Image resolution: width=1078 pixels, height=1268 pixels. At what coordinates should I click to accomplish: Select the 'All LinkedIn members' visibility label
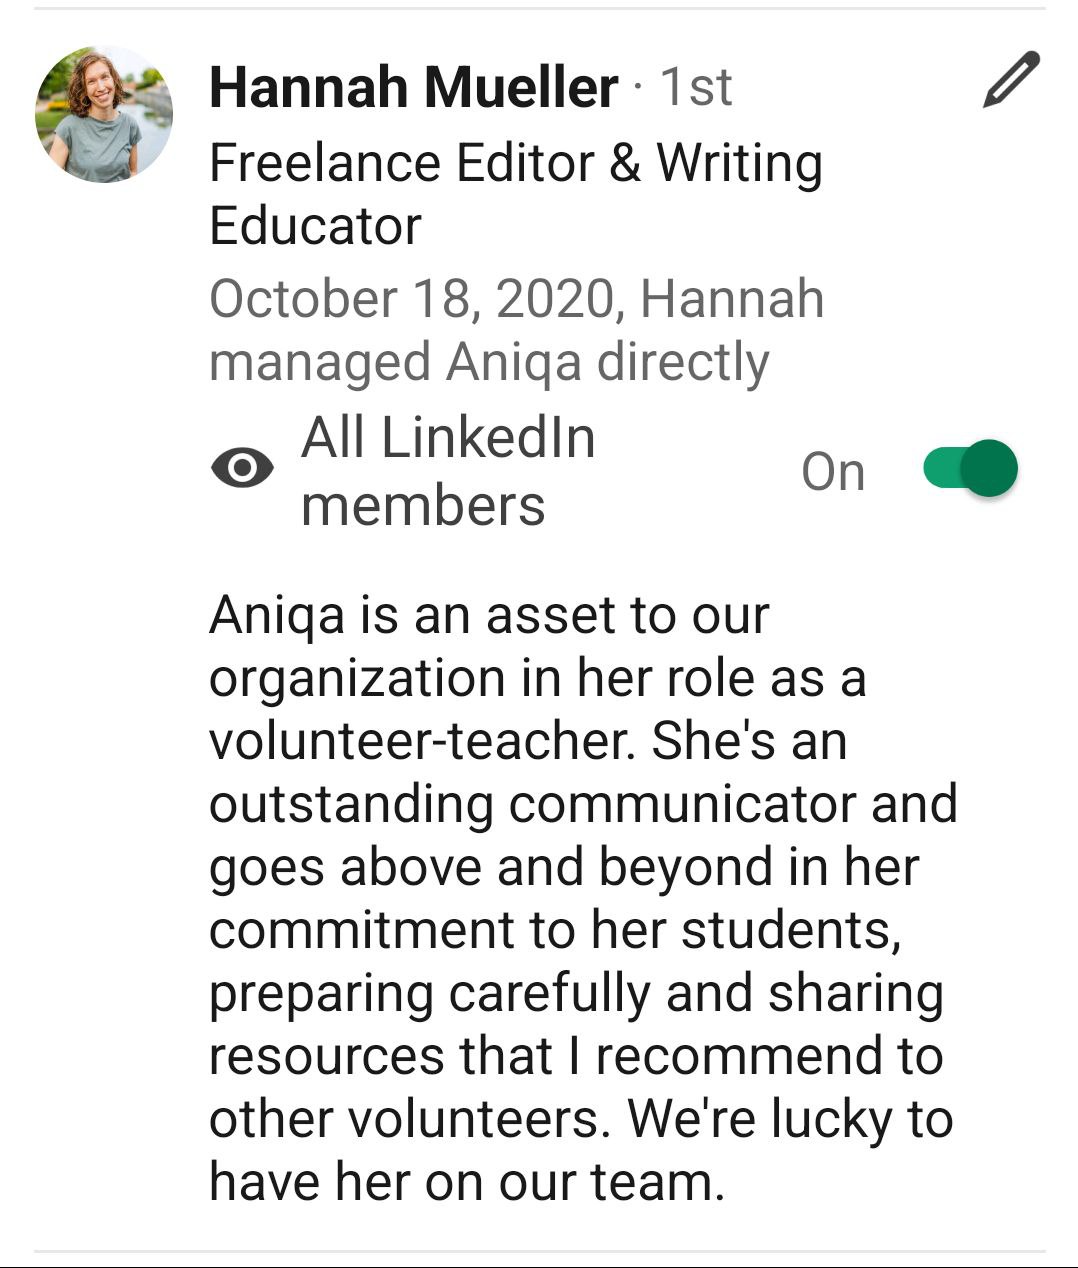click(x=448, y=471)
